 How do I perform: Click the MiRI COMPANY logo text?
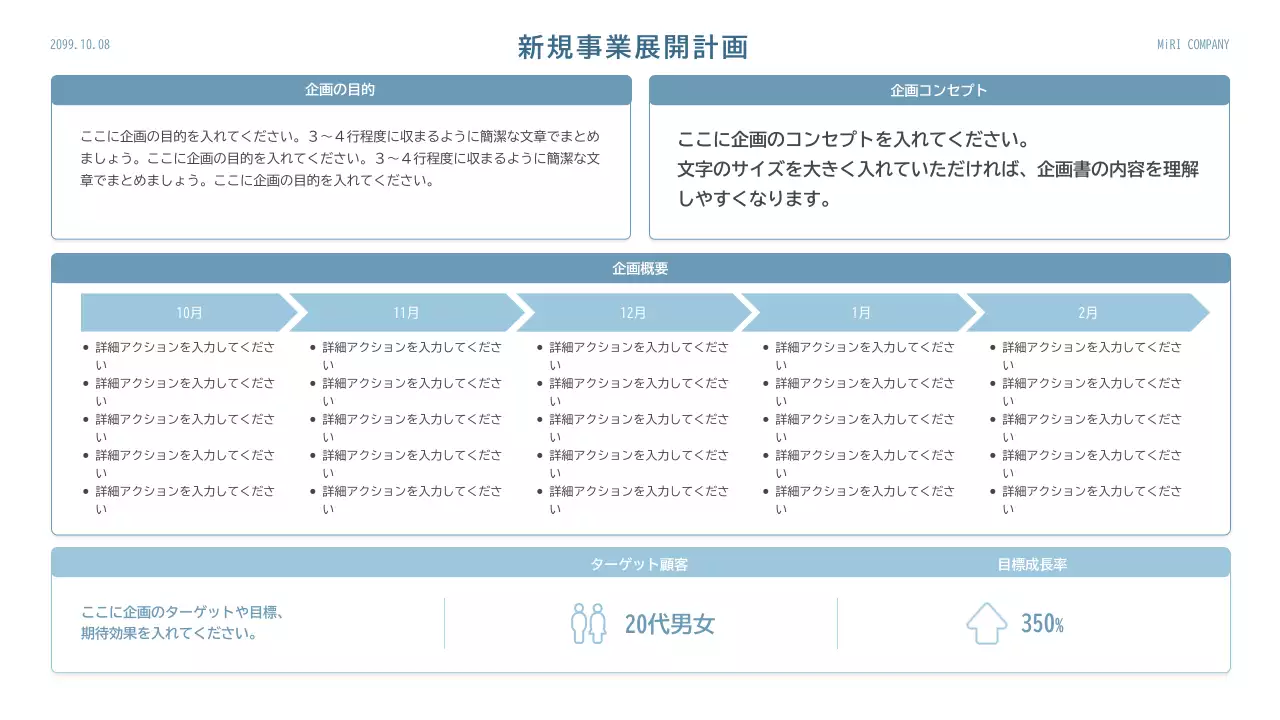click(1193, 44)
